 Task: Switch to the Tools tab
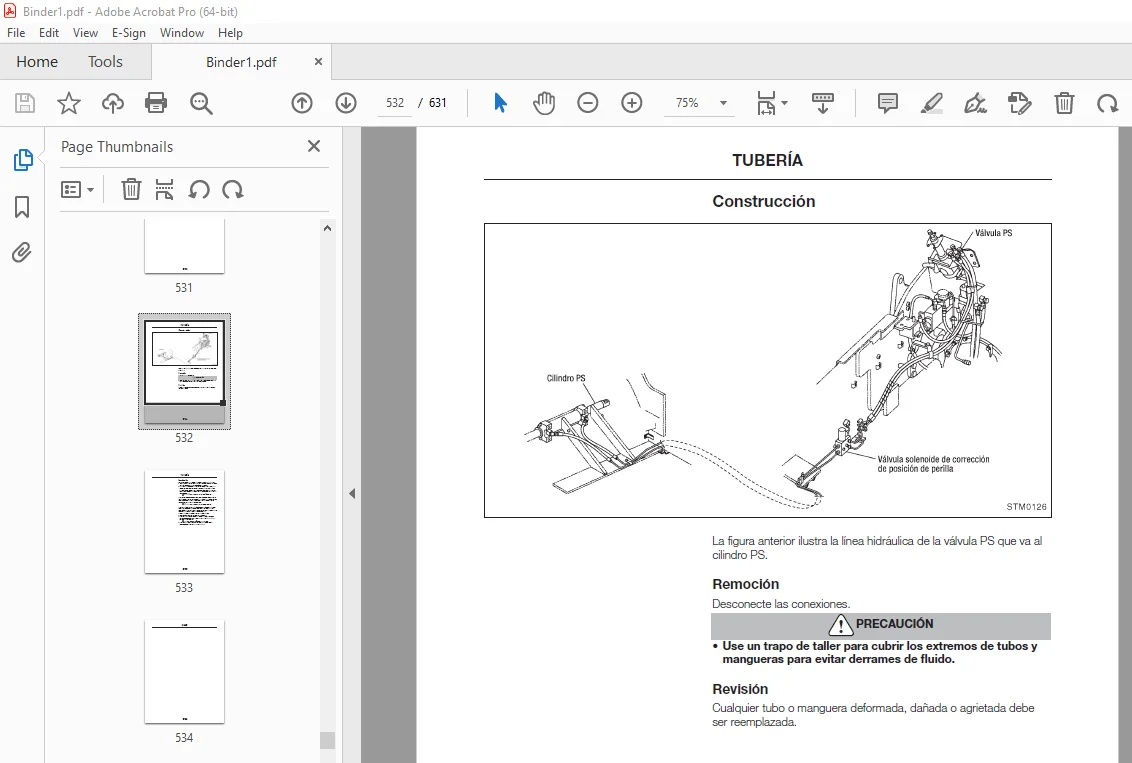point(105,62)
